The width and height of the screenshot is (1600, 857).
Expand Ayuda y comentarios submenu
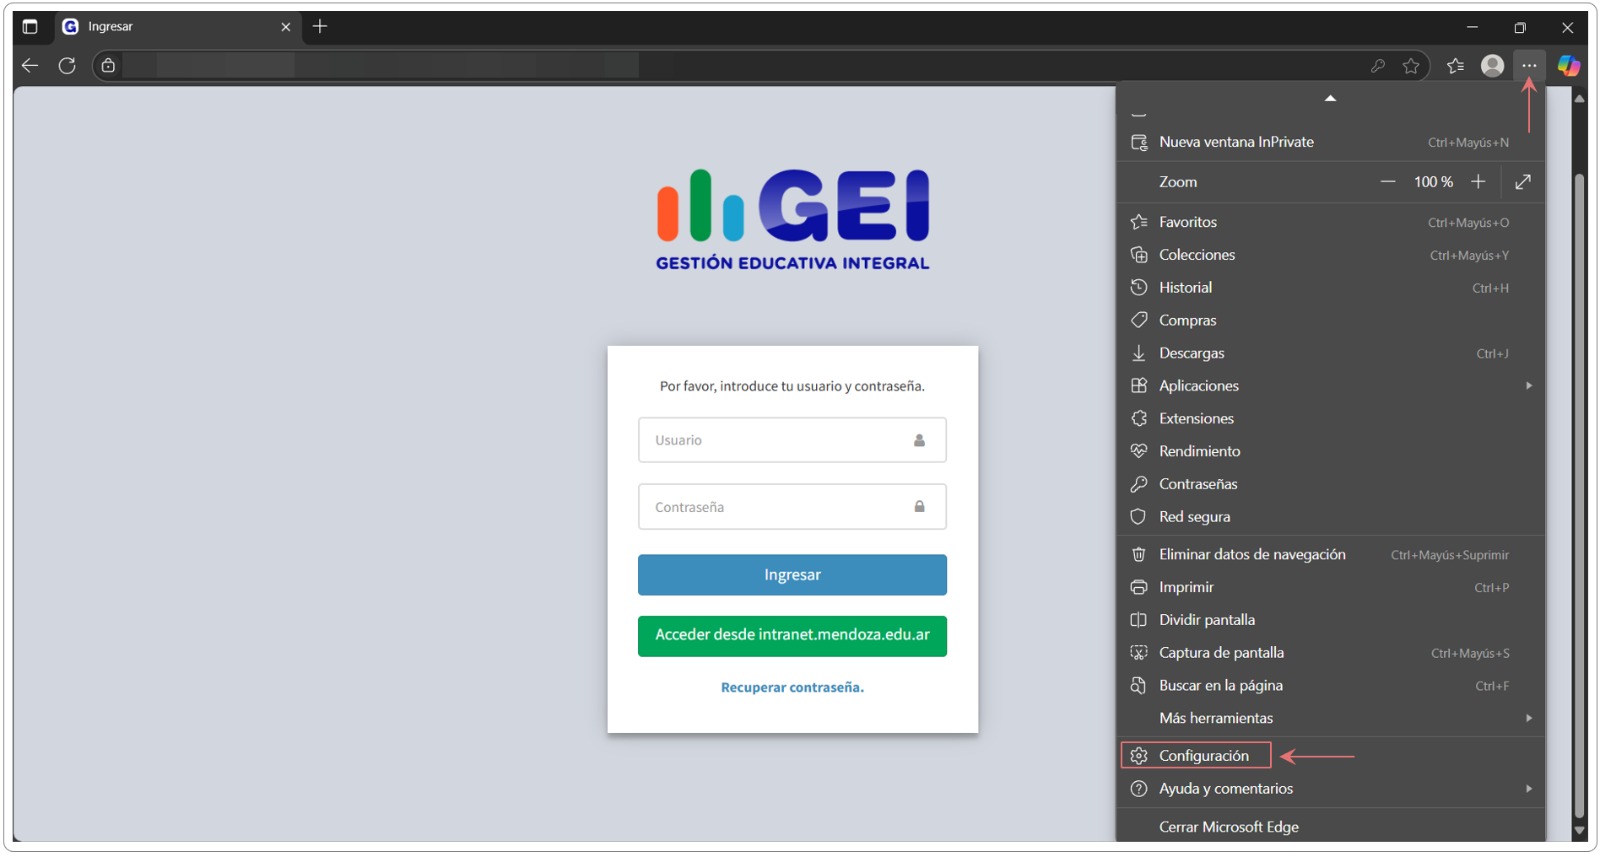1330,789
